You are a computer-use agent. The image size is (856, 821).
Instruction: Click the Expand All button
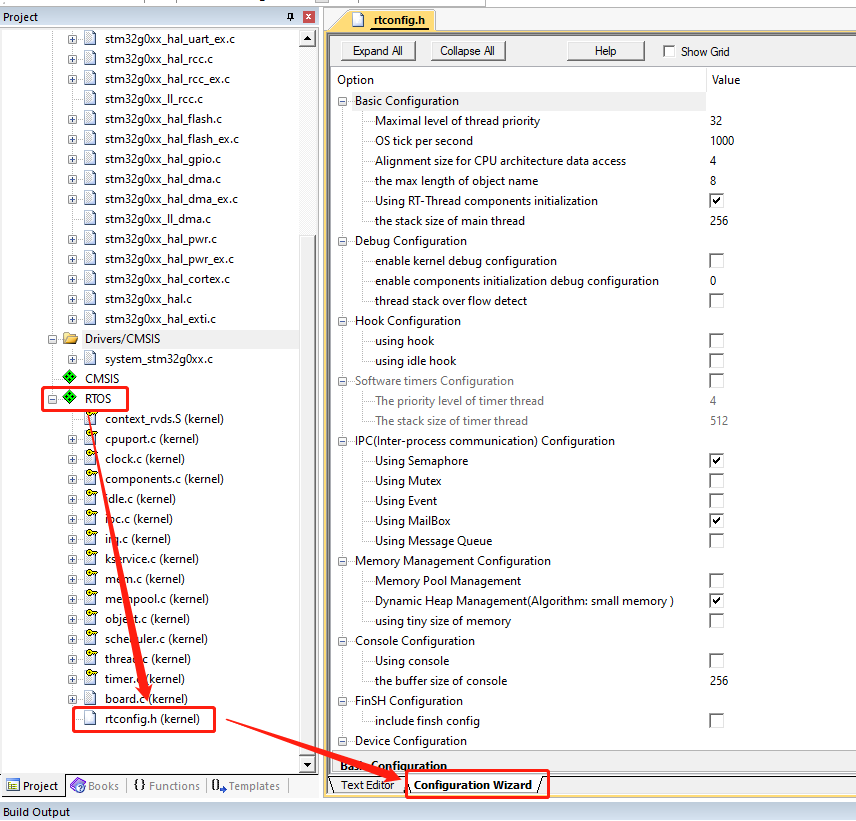[x=378, y=50]
